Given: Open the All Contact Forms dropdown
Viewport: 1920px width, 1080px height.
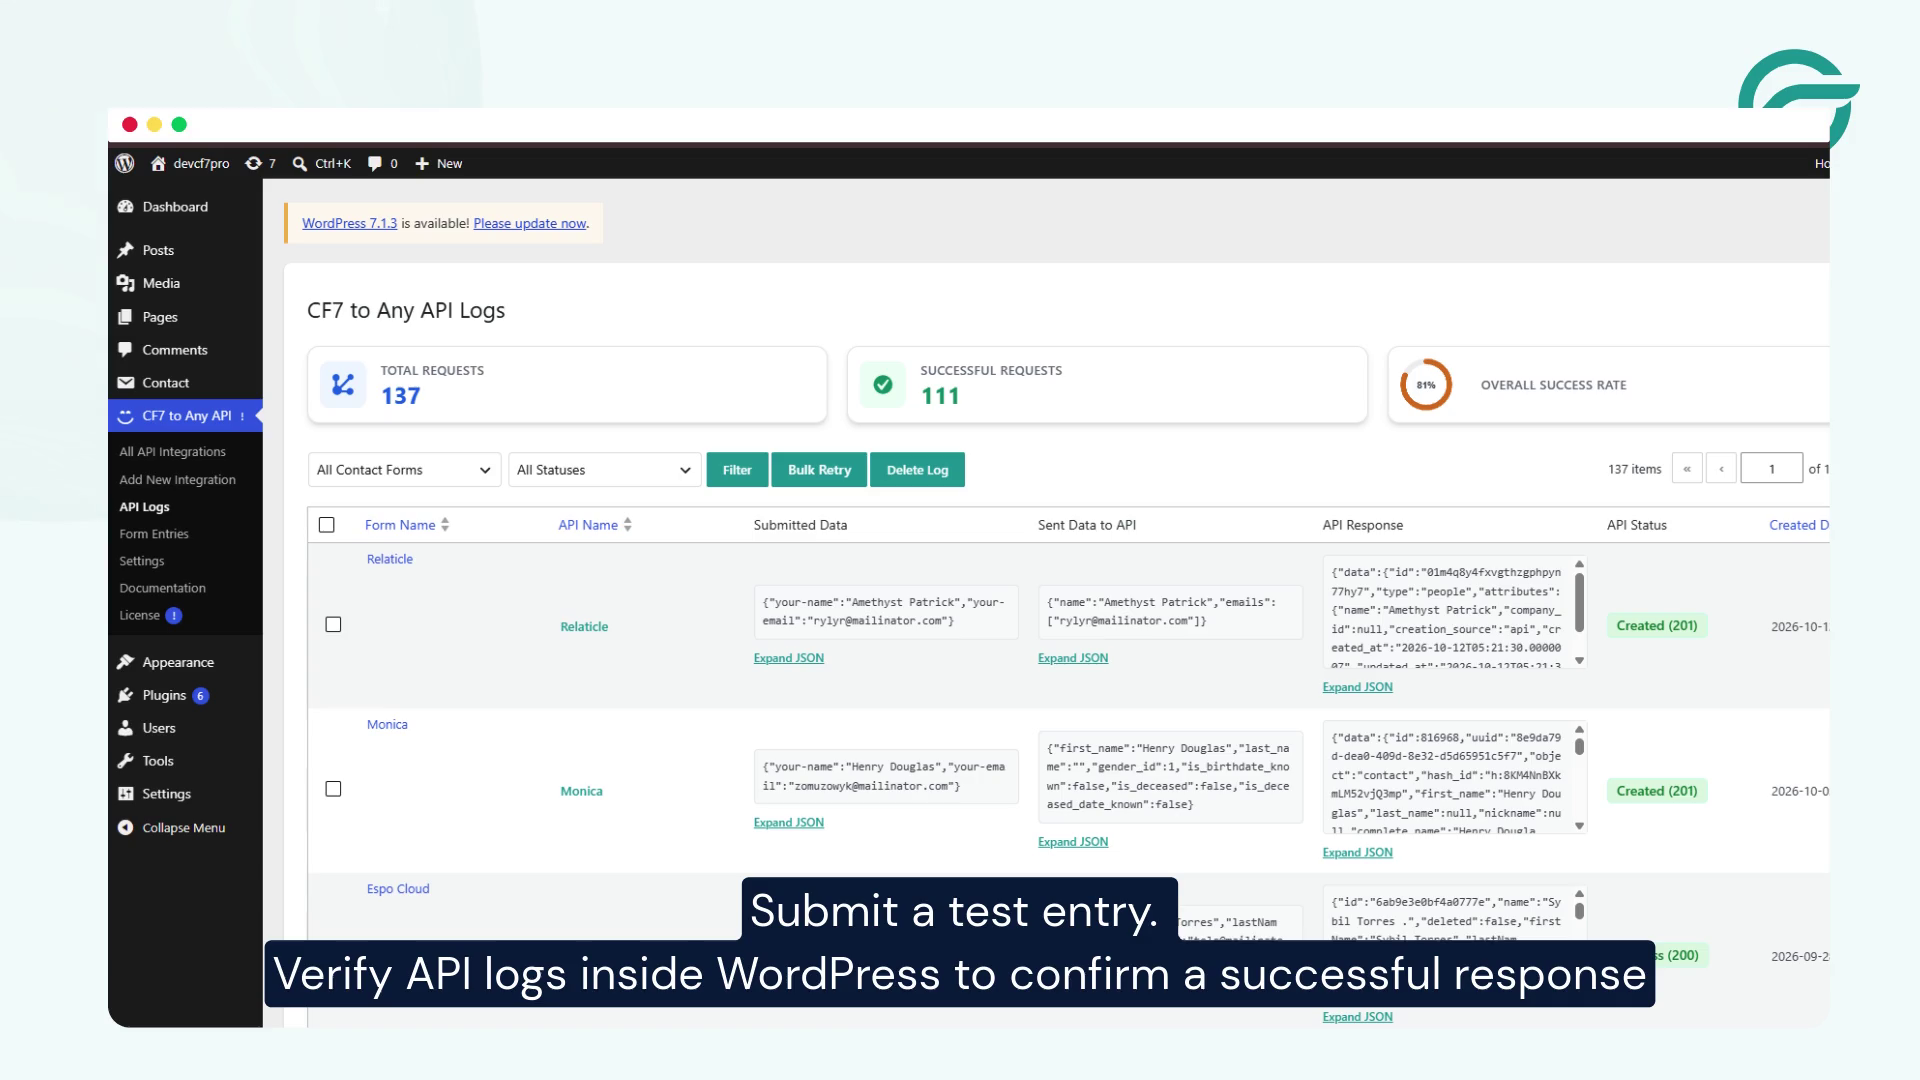Looking at the screenshot, I should (404, 470).
